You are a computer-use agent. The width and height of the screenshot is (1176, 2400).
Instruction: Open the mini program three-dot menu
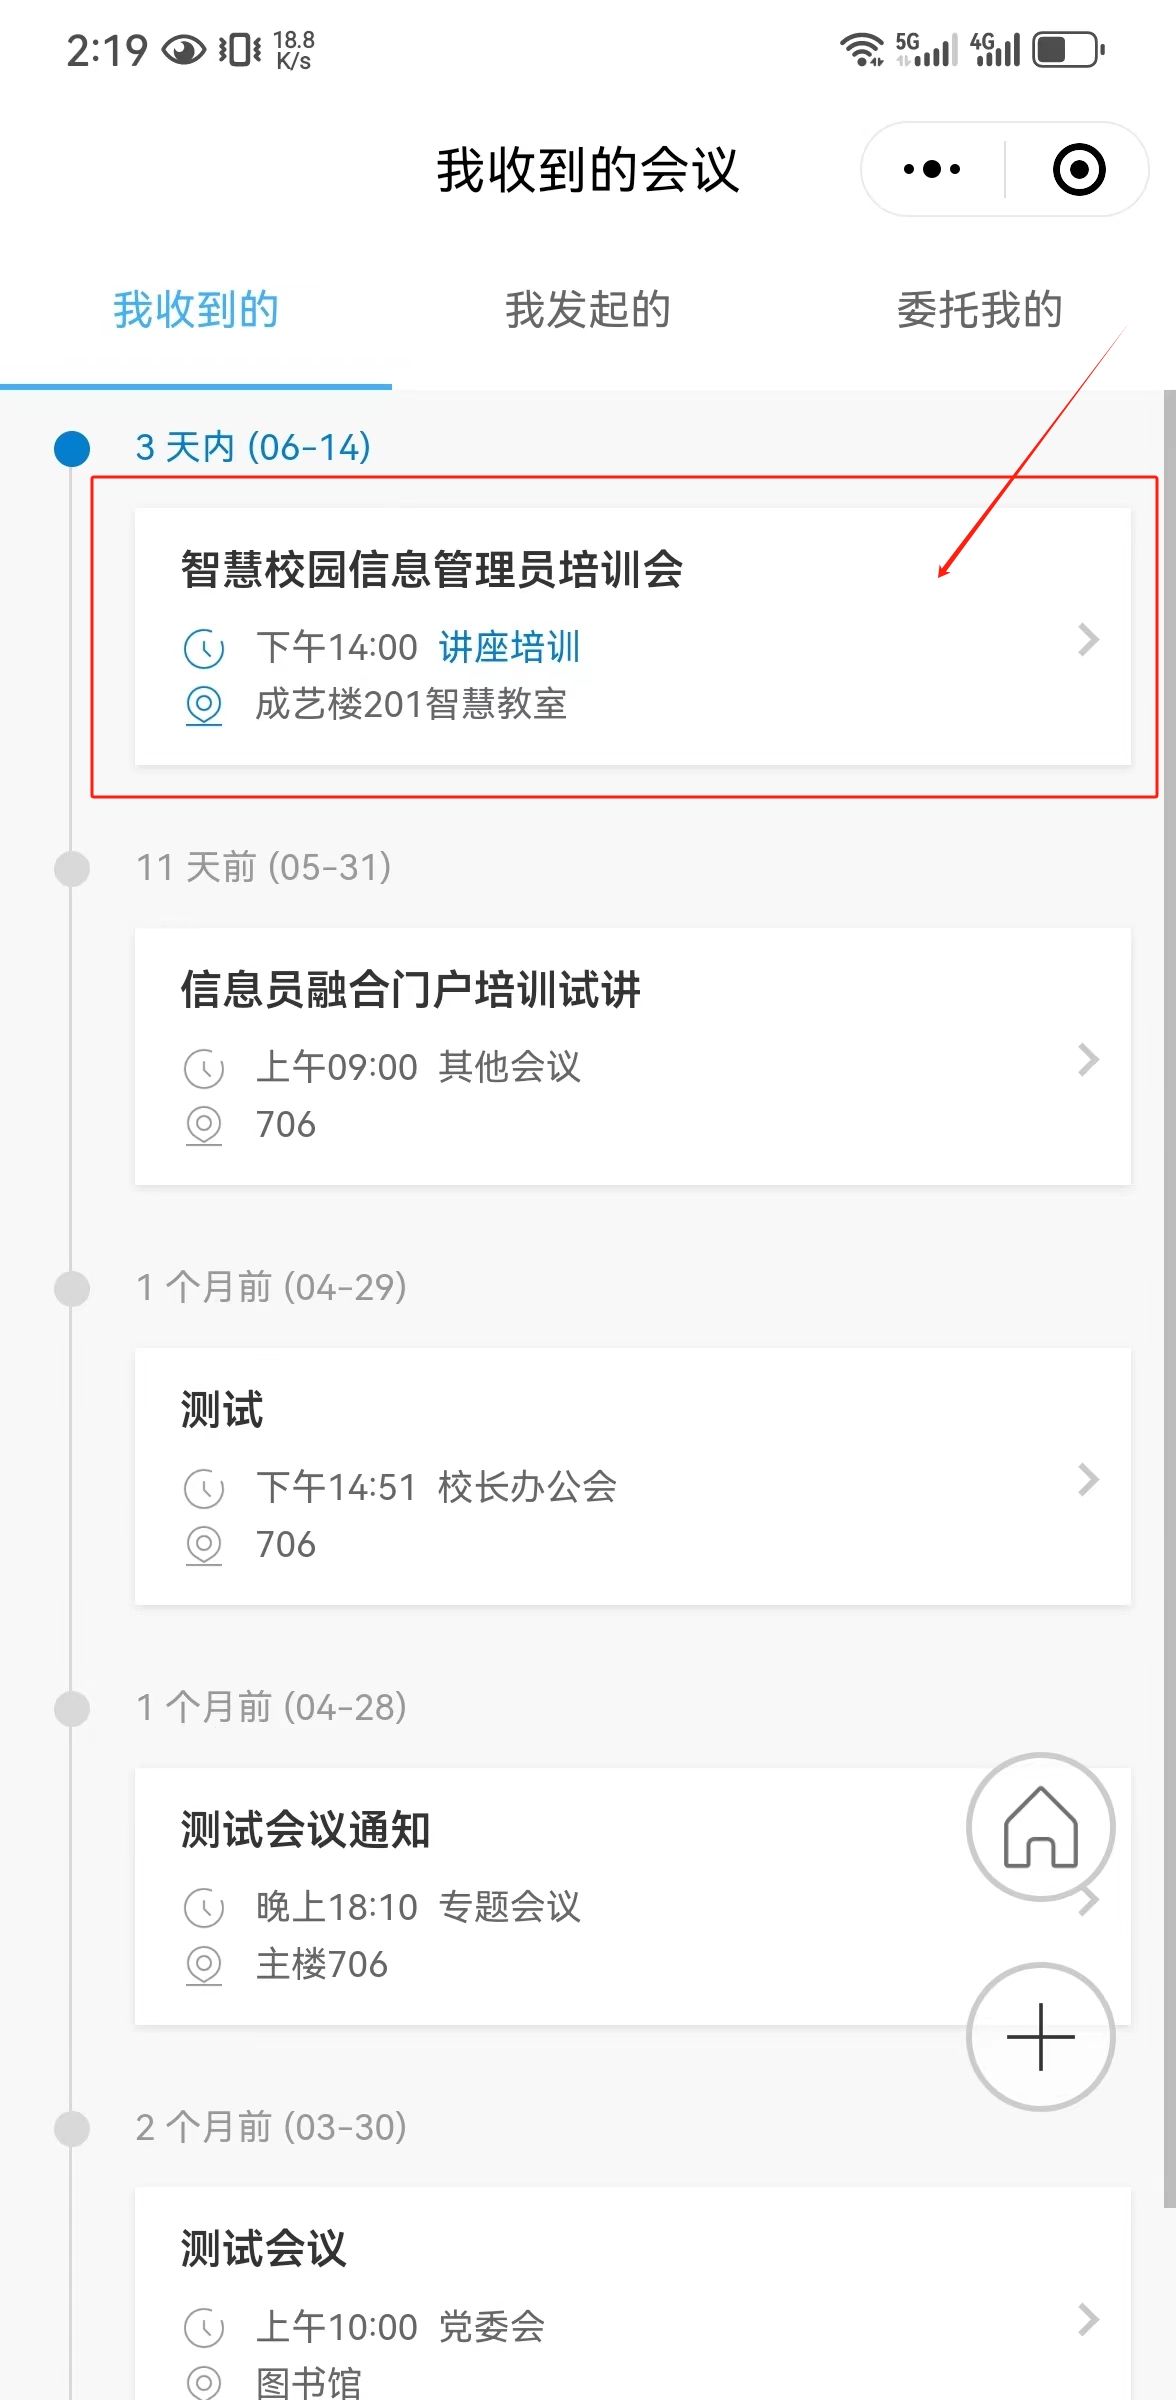pos(931,169)
